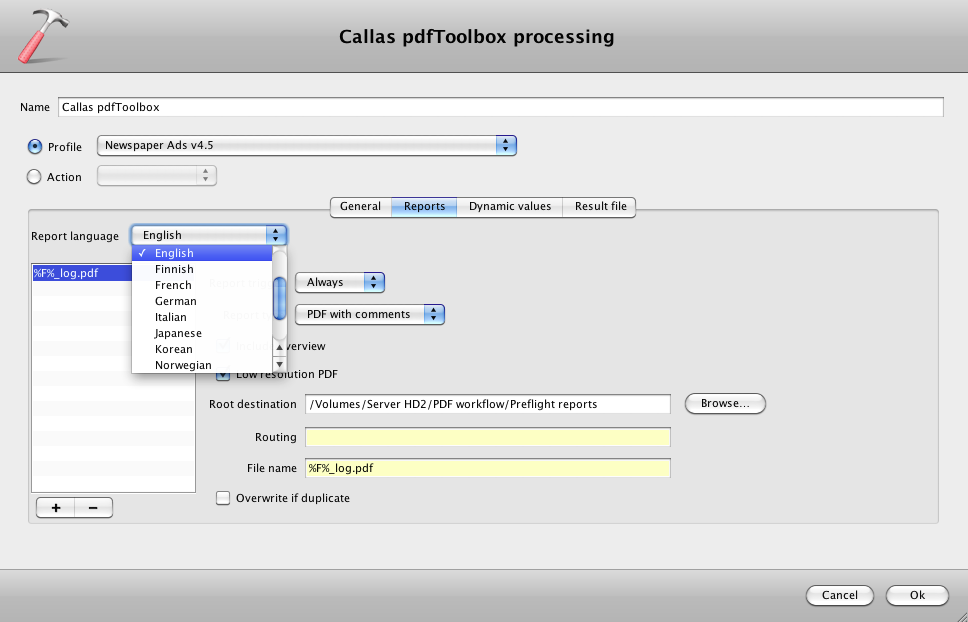968x622 pixels.
Task: Click the language list scroll down arrow
Action: point(280,364)
